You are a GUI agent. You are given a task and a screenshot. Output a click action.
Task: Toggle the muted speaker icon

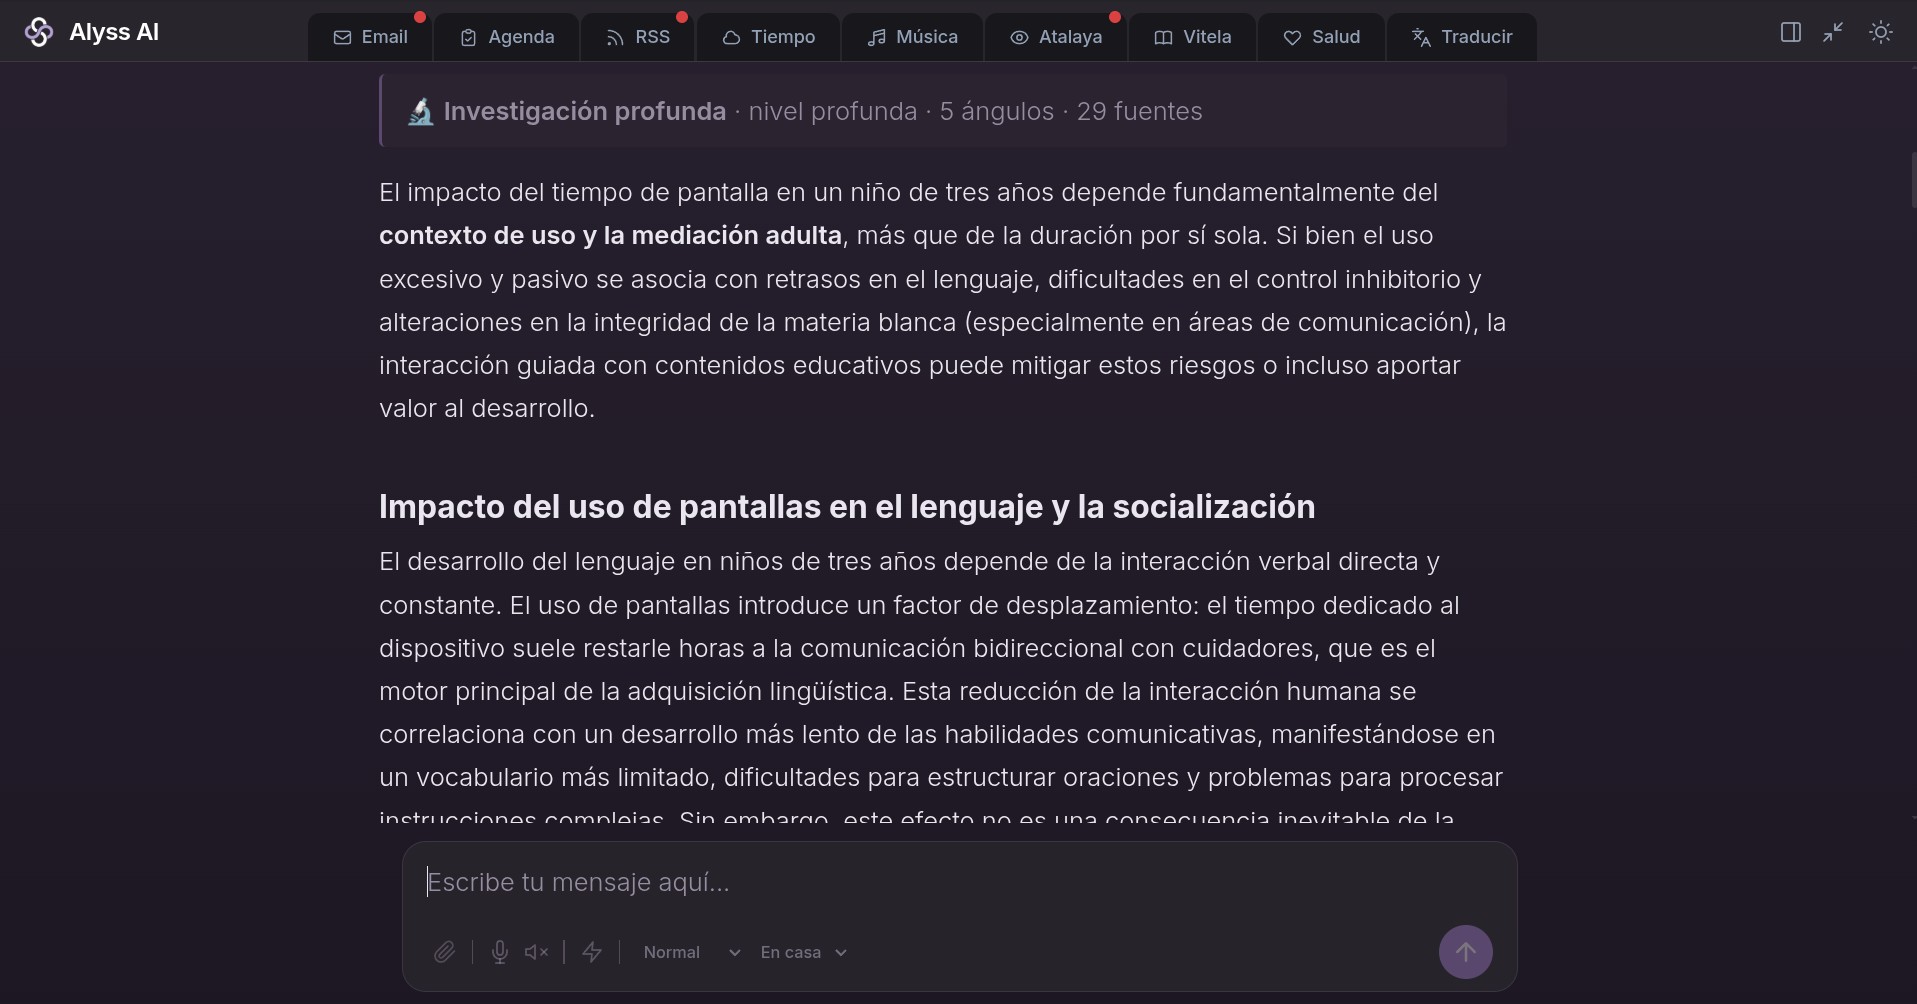pyautogui.click(x=537, y=952)
